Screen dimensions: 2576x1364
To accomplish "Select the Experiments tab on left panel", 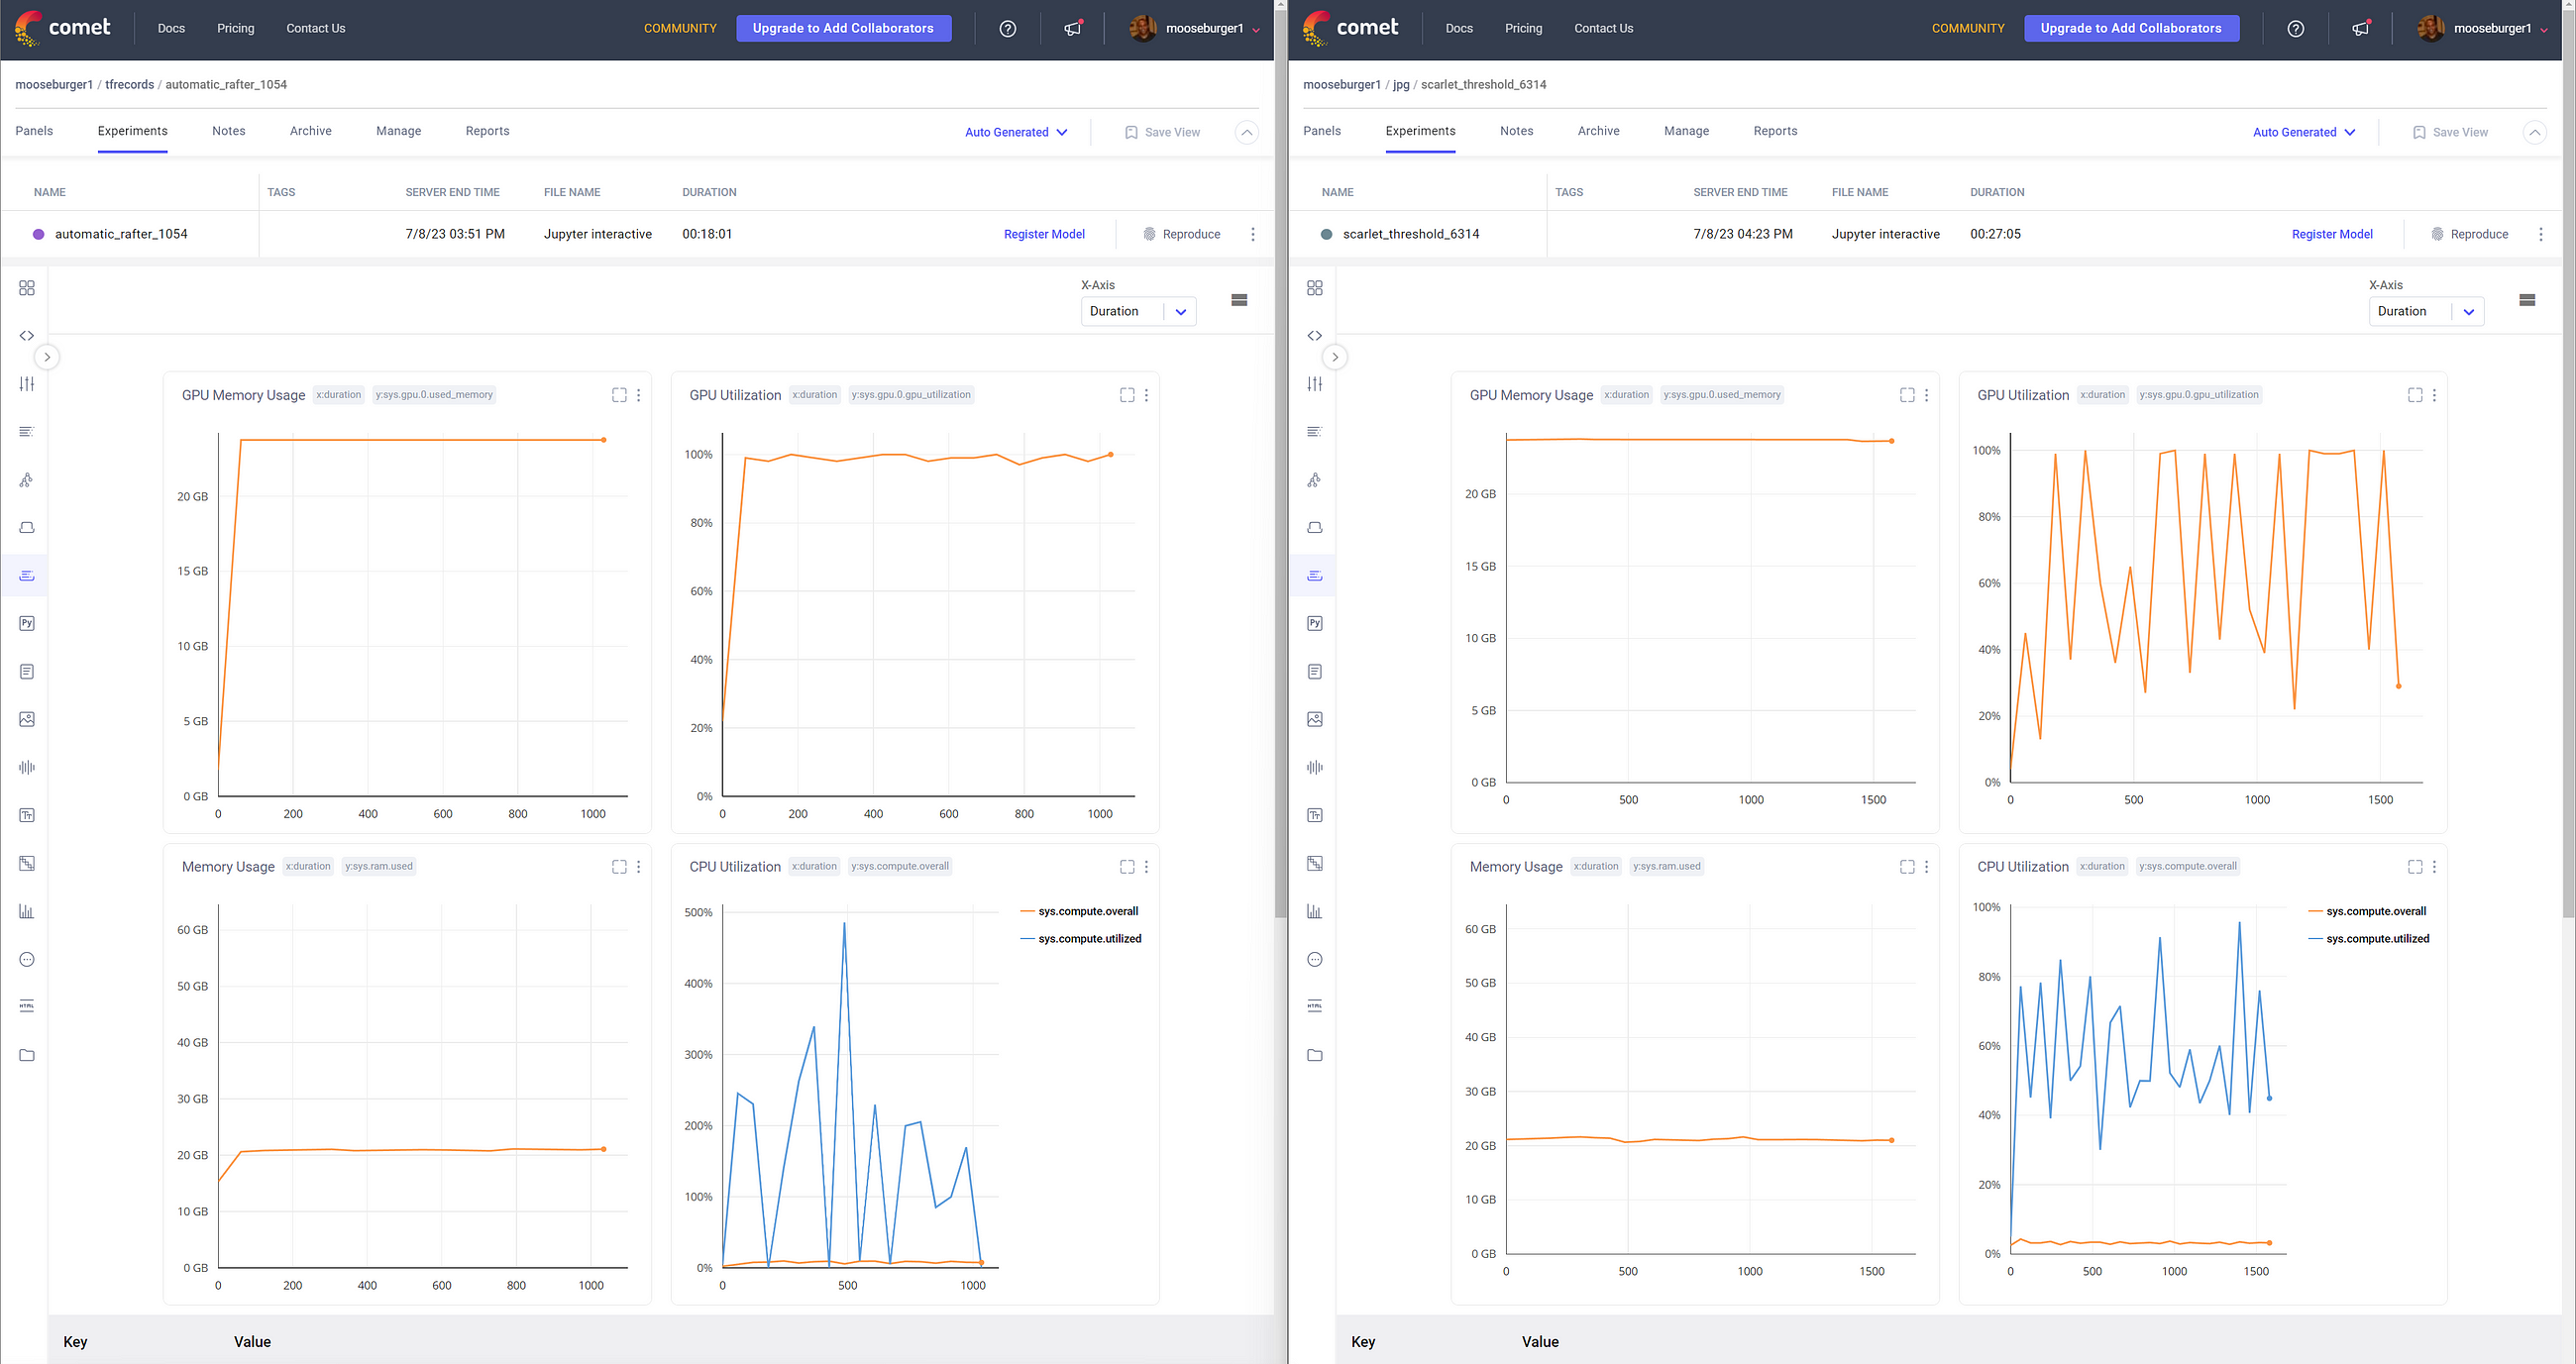I will (x=133, y=130).
